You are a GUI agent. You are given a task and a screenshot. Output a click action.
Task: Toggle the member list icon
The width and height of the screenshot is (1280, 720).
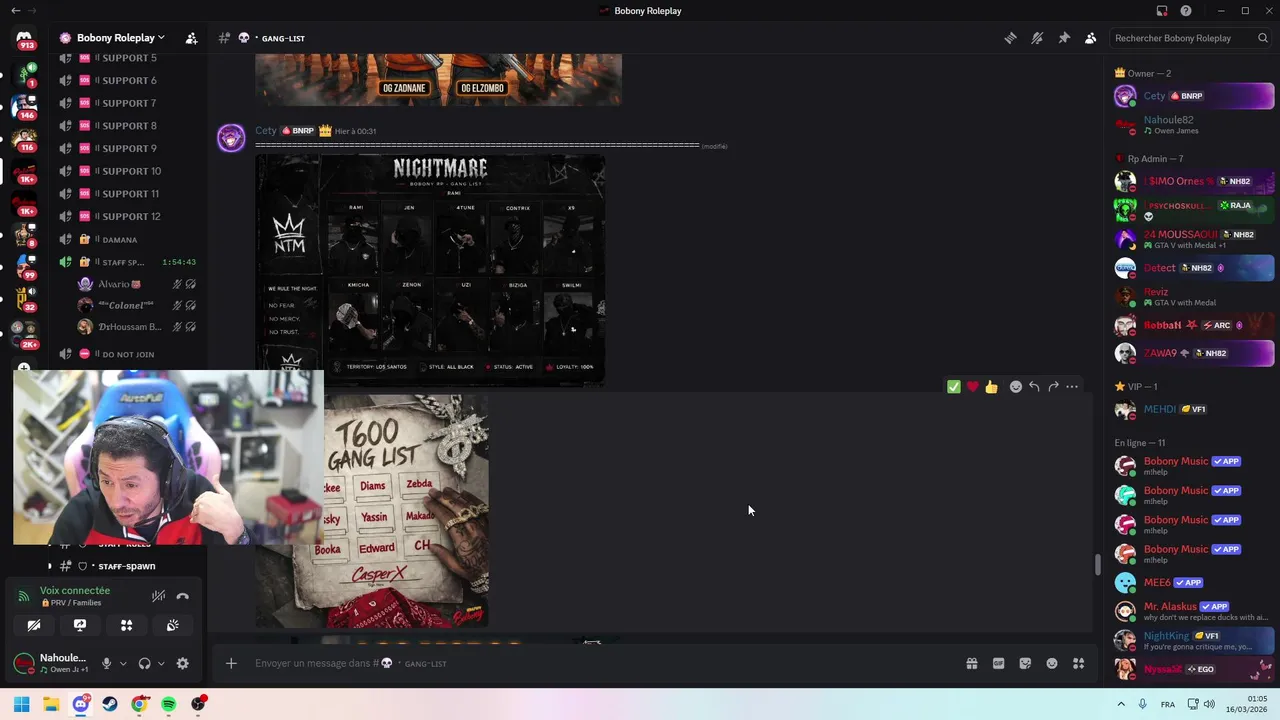(1090, 38)
